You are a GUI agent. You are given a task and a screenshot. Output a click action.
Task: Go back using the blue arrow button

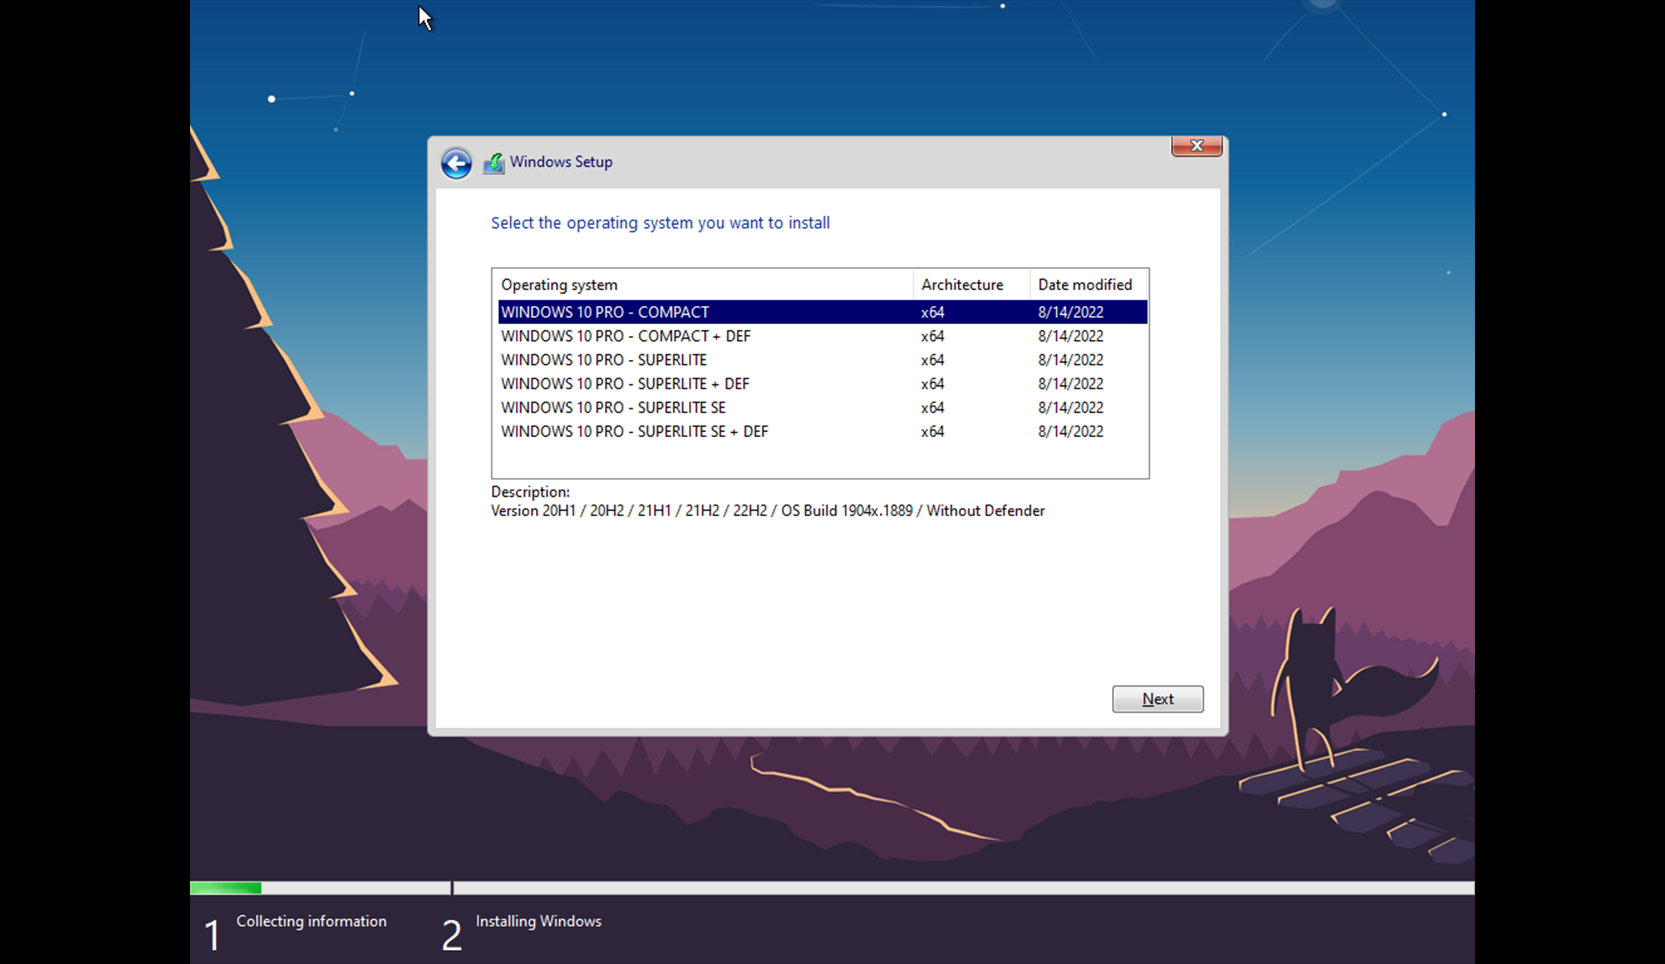tap(456, 163)
